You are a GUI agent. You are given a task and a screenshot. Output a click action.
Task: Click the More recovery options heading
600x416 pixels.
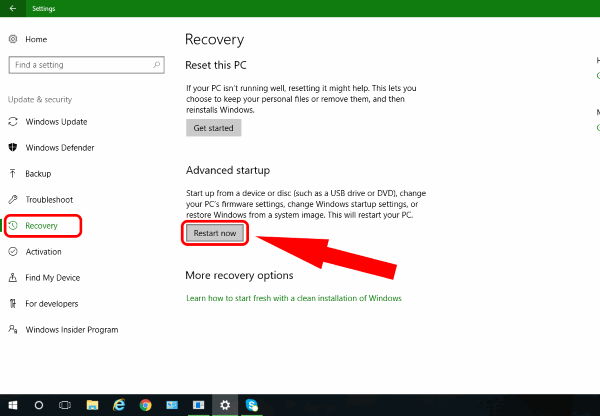point(240,276)
